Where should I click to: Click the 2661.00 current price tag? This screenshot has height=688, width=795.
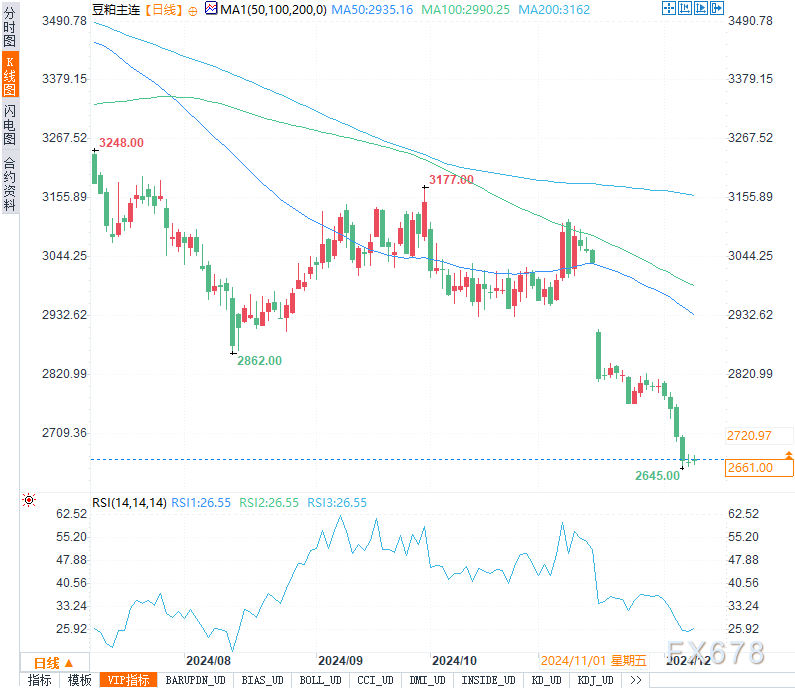(x=759, y=467)
